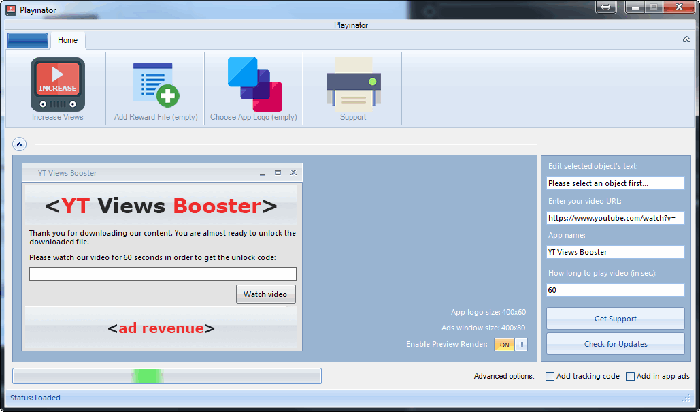Click the Status: Loaded text

35,397
